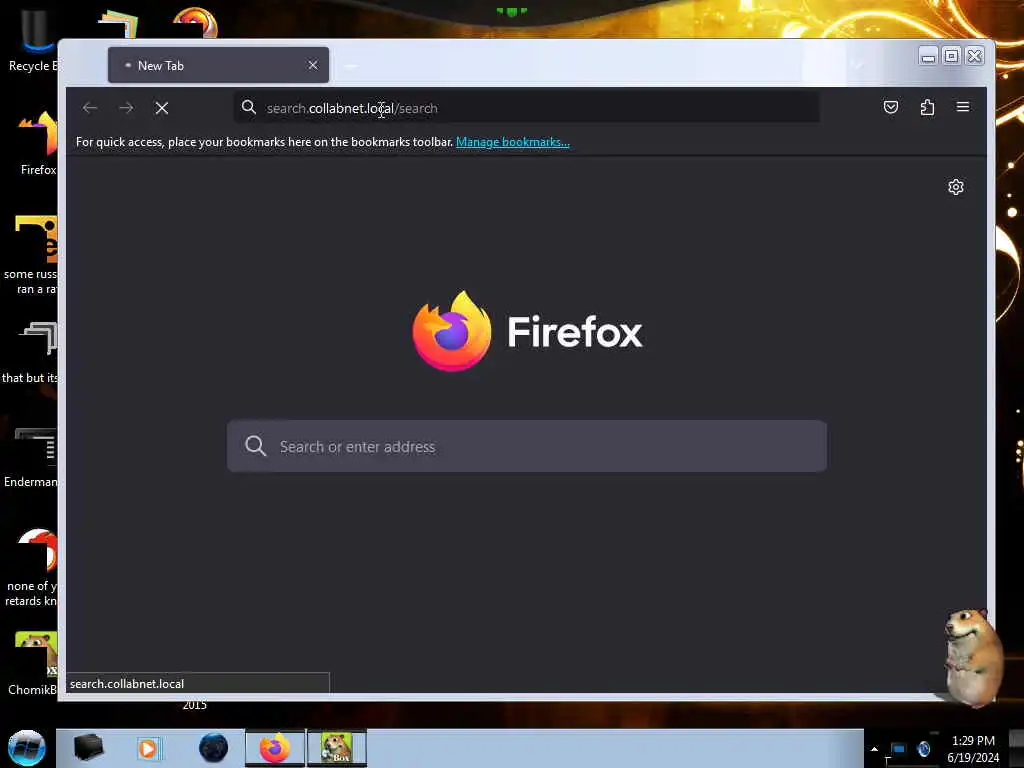
Task: Click the Show desktop strip
Action: click(1016, 748)
